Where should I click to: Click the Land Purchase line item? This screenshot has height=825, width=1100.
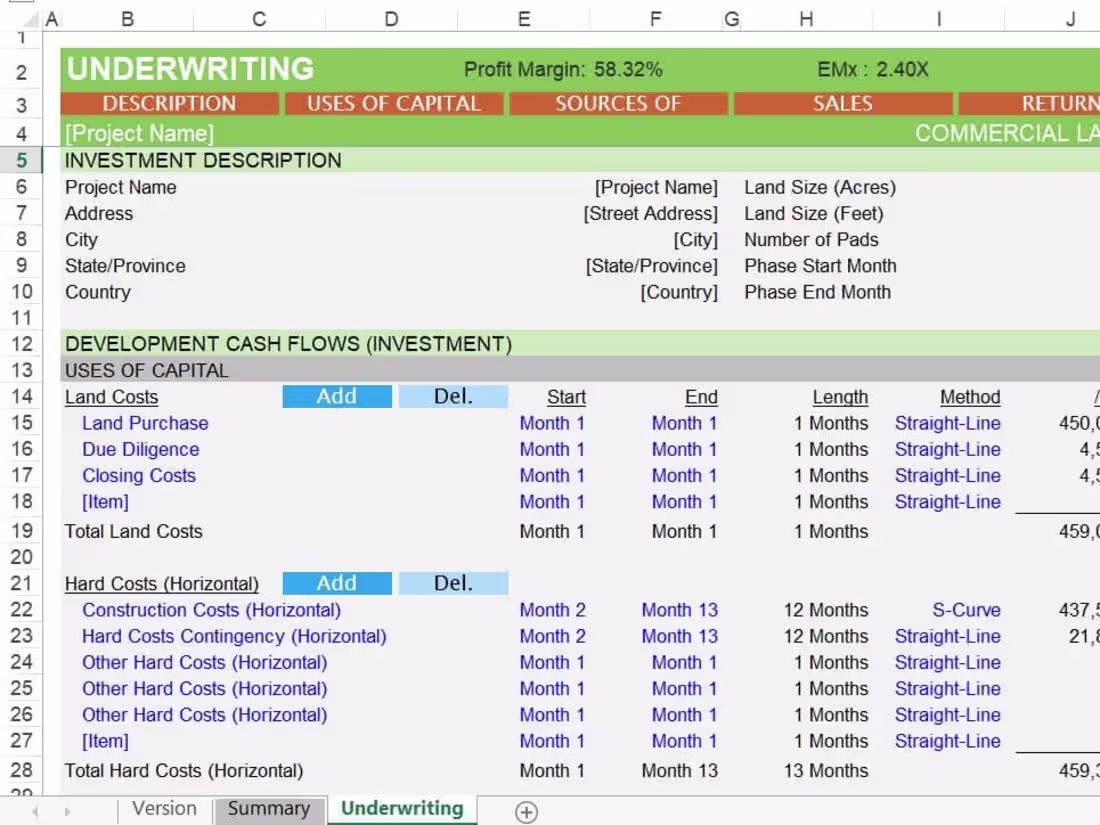[144, 423]
